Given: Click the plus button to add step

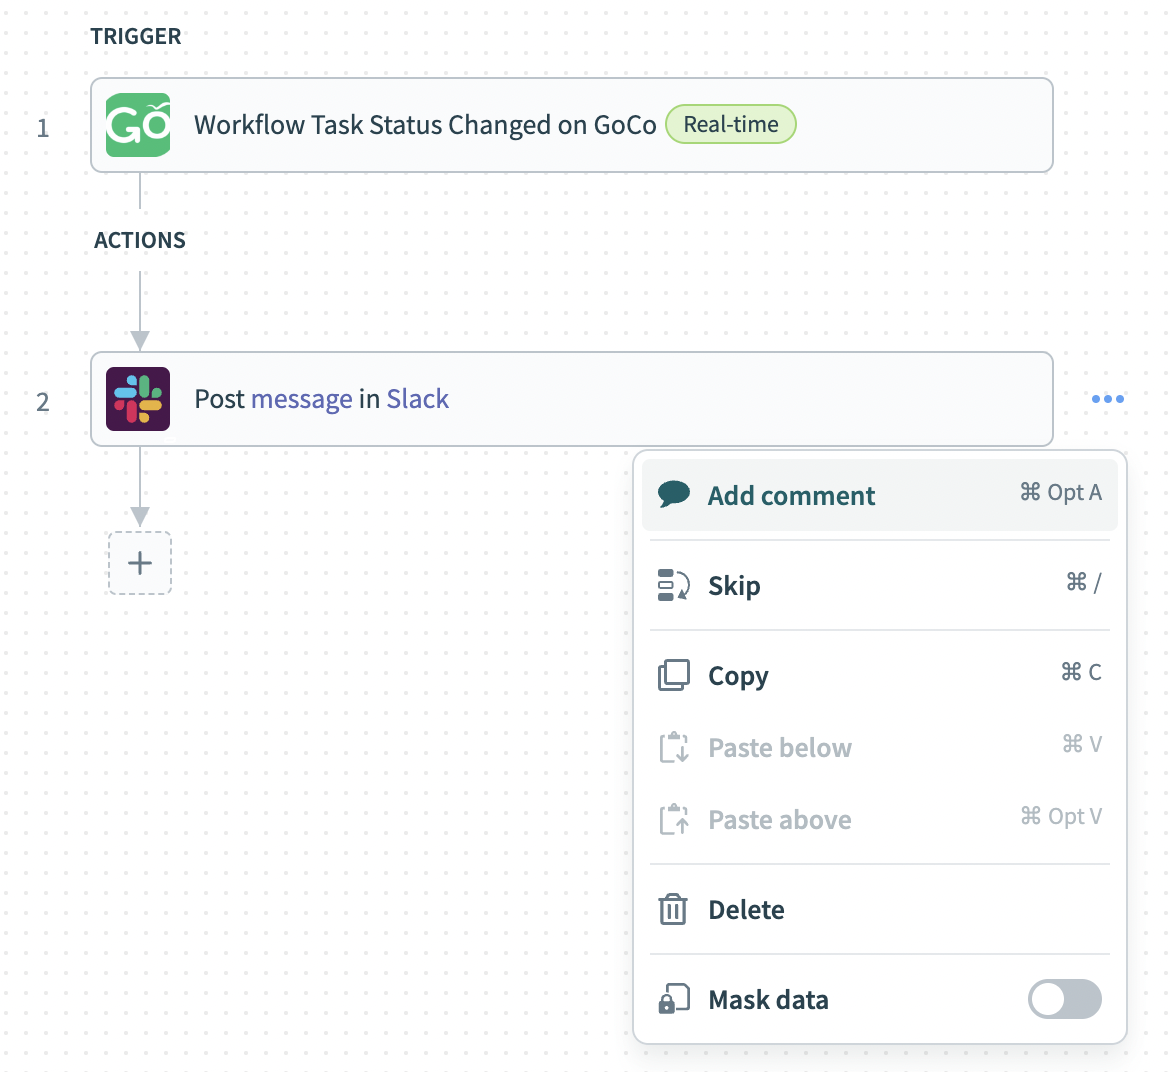Looking at the screenshot, I should [x=140, y=563].
